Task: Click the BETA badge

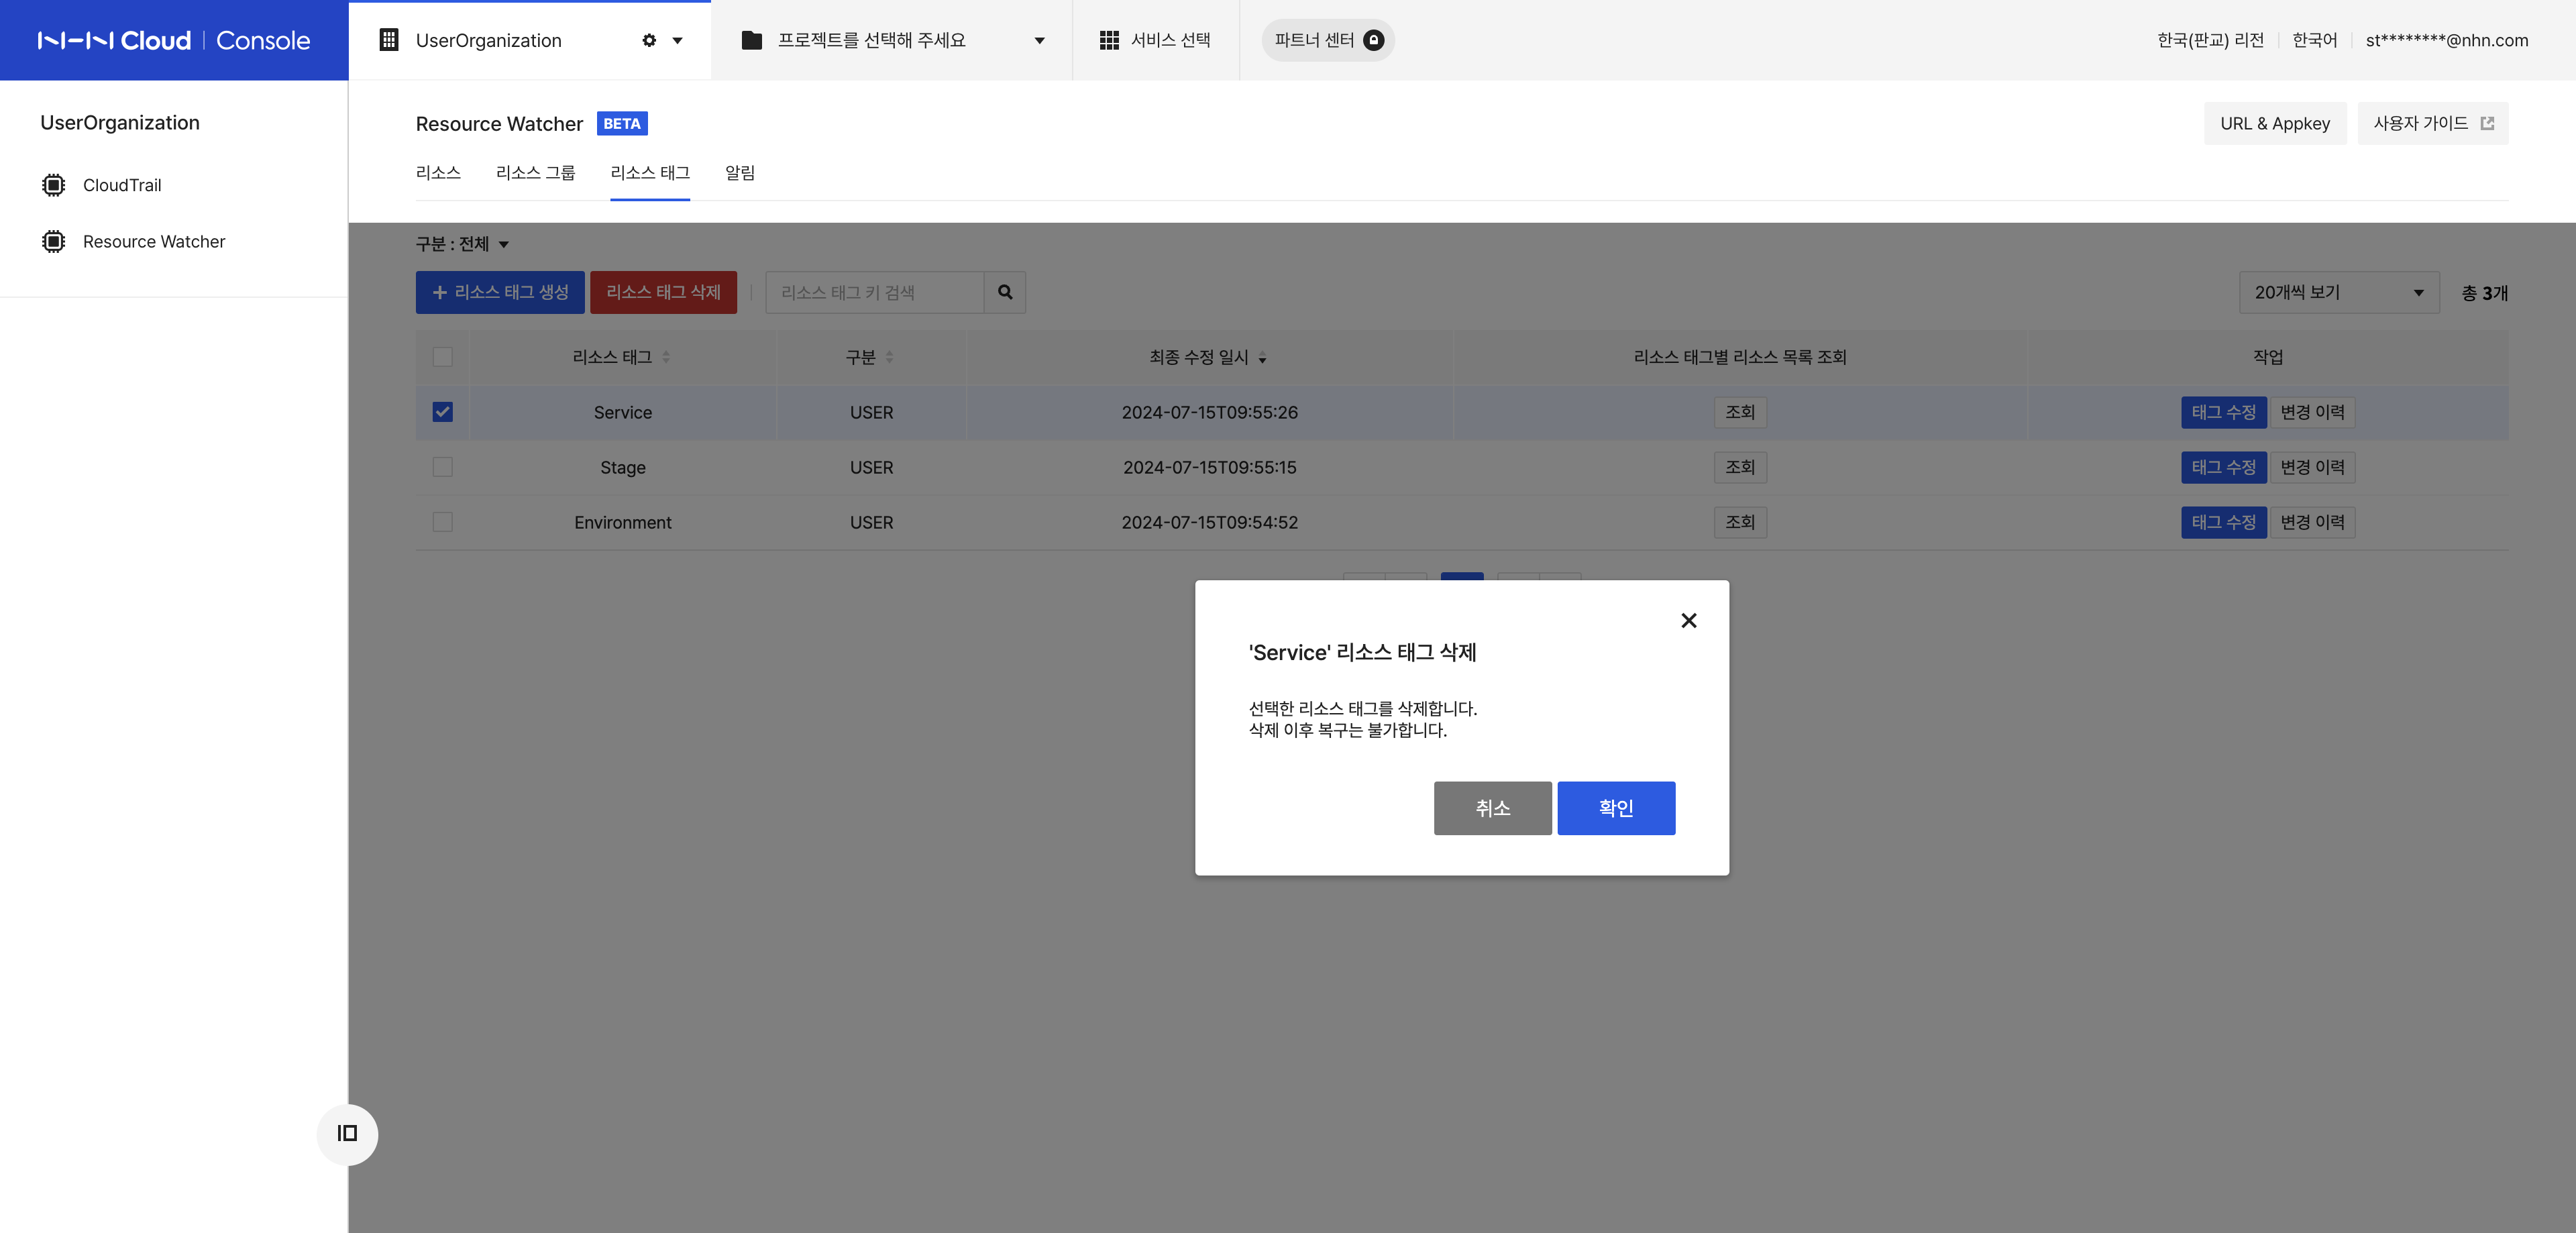Action: 622,123
